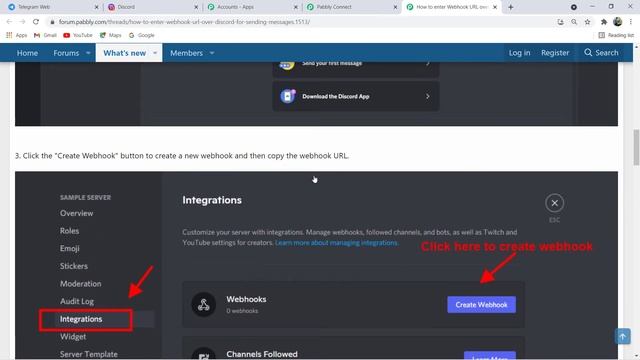Viewport: 640px width, 360px height.
Task: Select Moderation in settings sidebar
Action: pyautogui.click(x=80, y=283)
